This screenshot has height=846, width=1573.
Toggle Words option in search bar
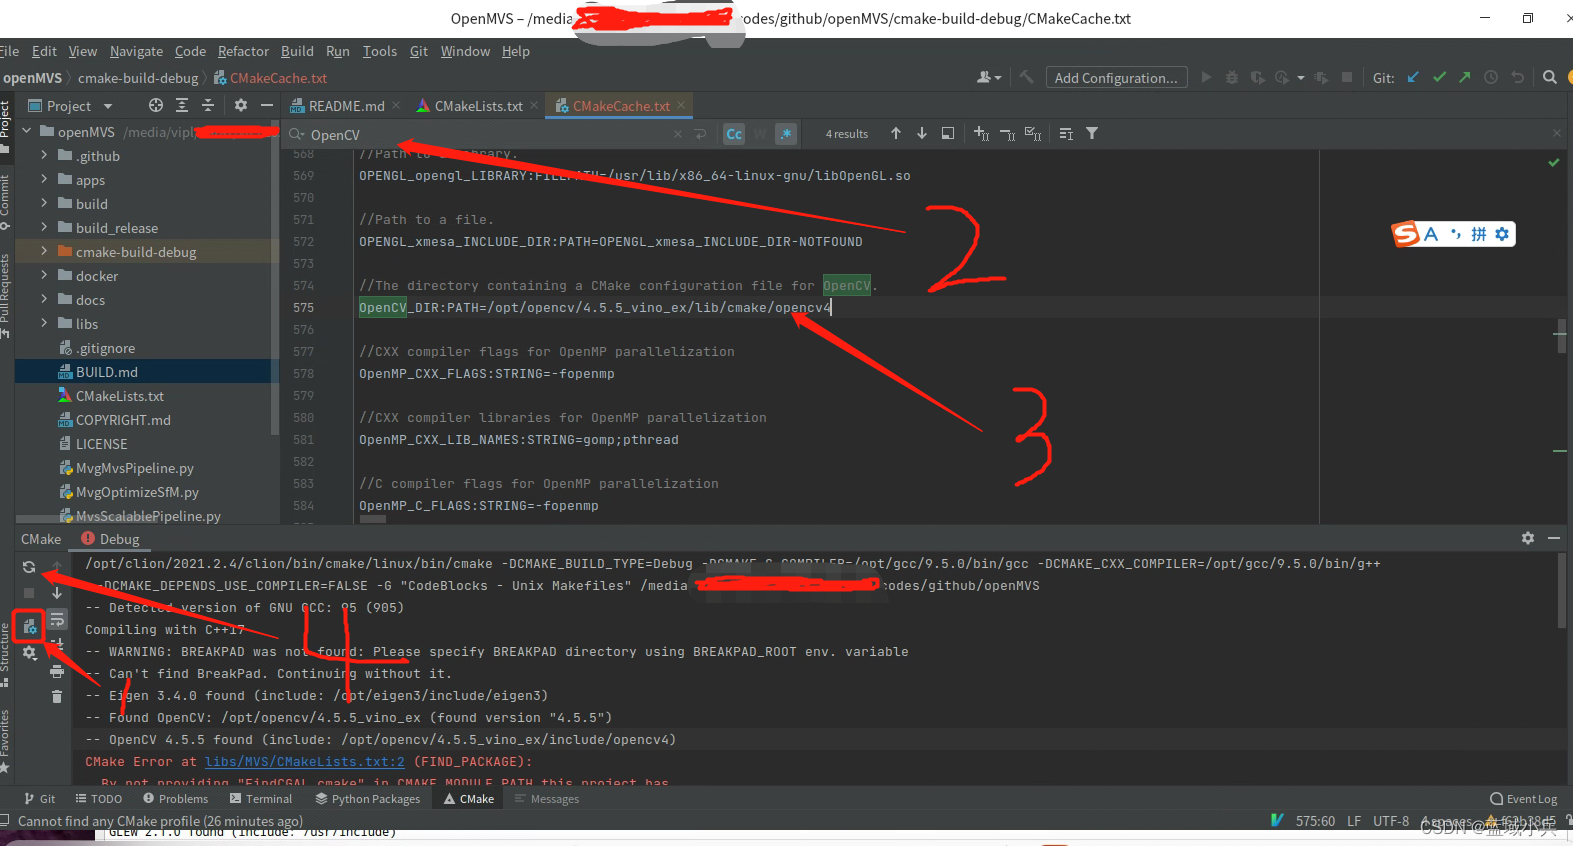pos(760,134)
